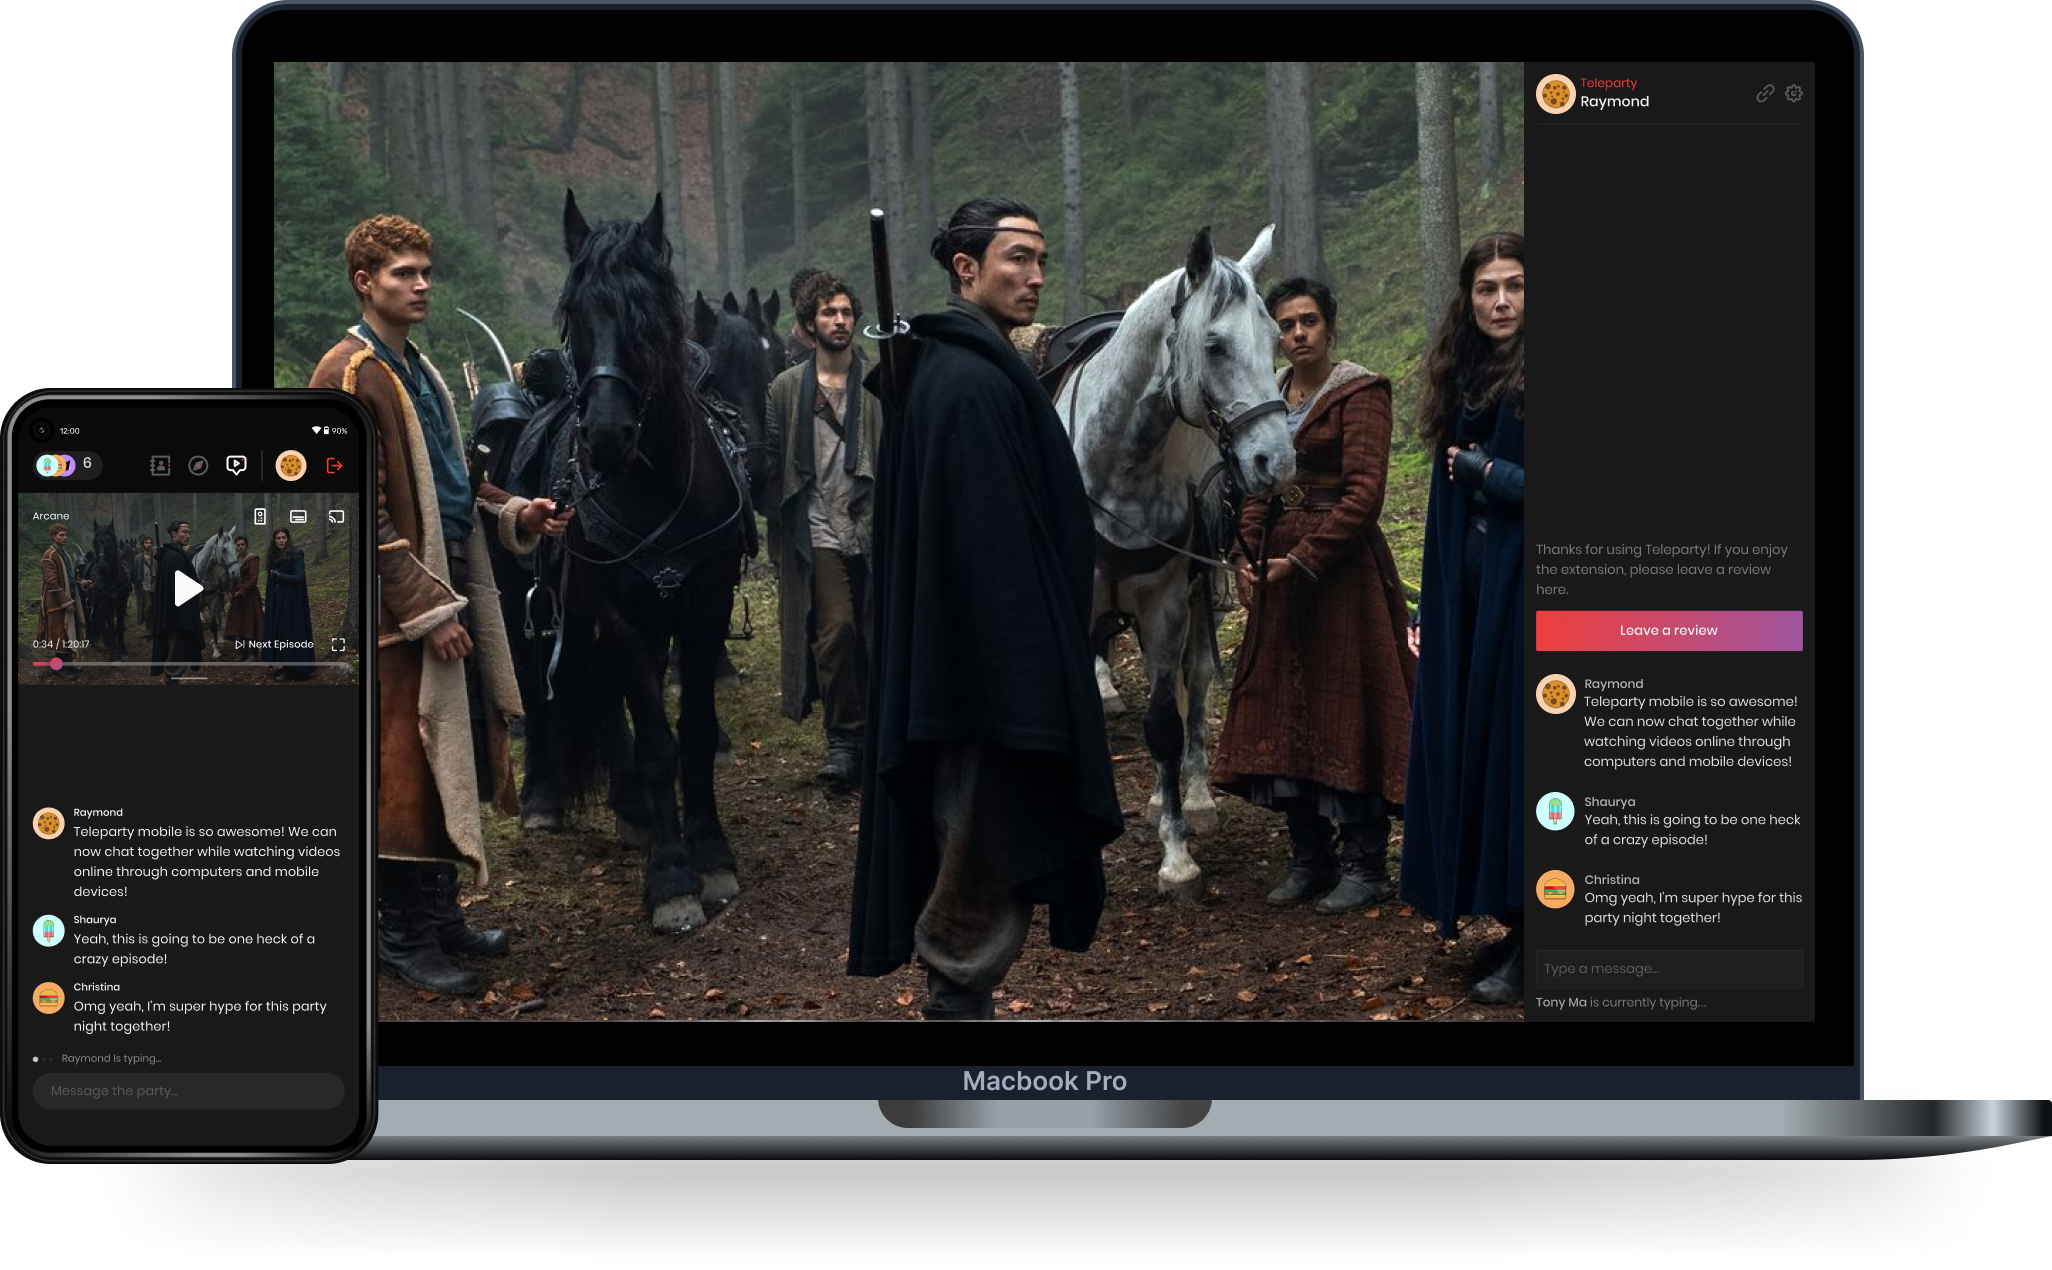Viewport: 2052px width, 1270px height.
Task: Click the settings gear icon in Teleparty
Action: coord(1794,92)
